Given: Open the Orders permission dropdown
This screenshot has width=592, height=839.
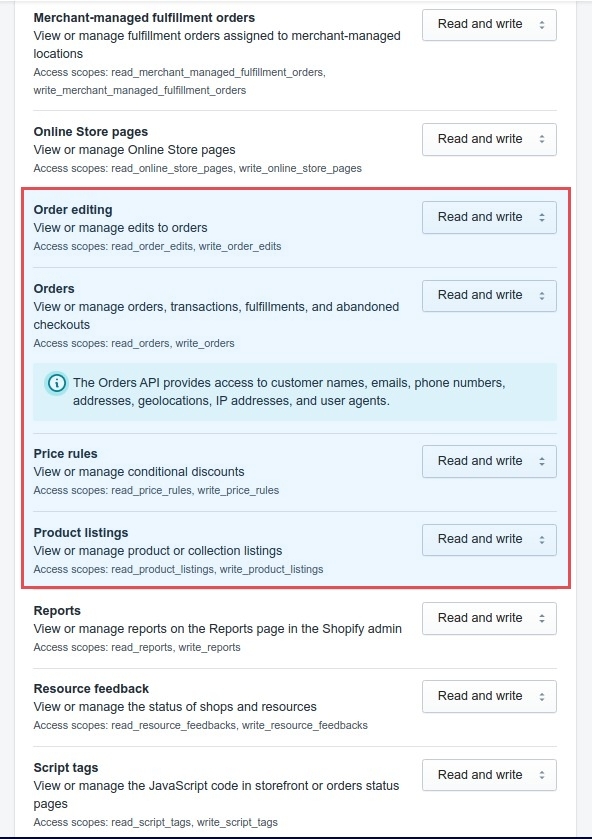Looking at the screenshot, I should coord(489,295).
